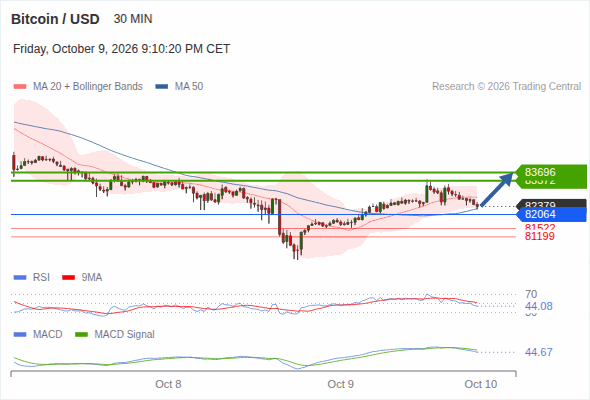Click the blue RSI legend swatch
Viewport: 590px width, 400px height.
point(20,278)
